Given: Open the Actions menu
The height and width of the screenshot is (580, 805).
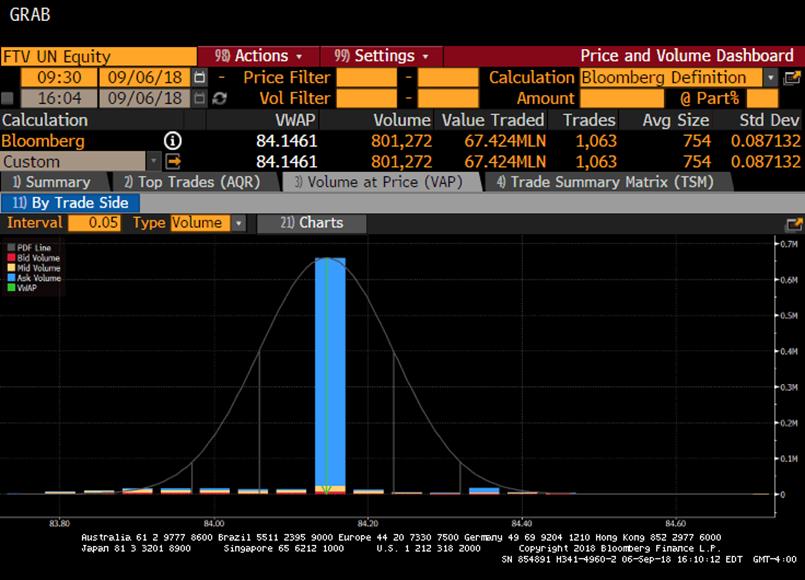Looking at the screenshot, I should [x=258, y=56].
